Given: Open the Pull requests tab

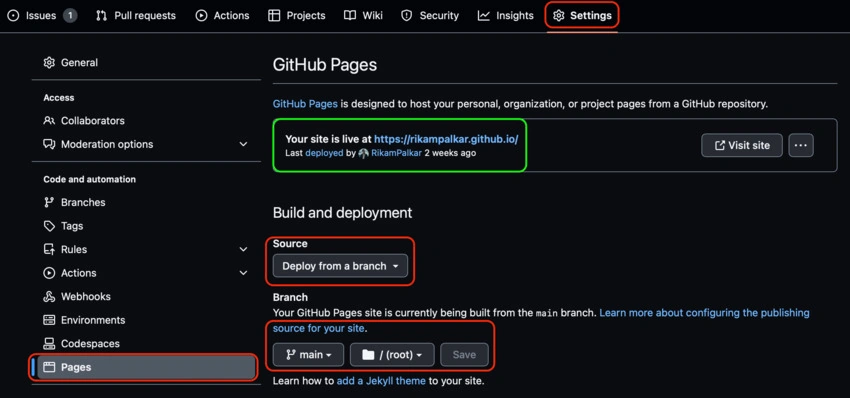Looking at the screenshot, I should click(136, 16).
